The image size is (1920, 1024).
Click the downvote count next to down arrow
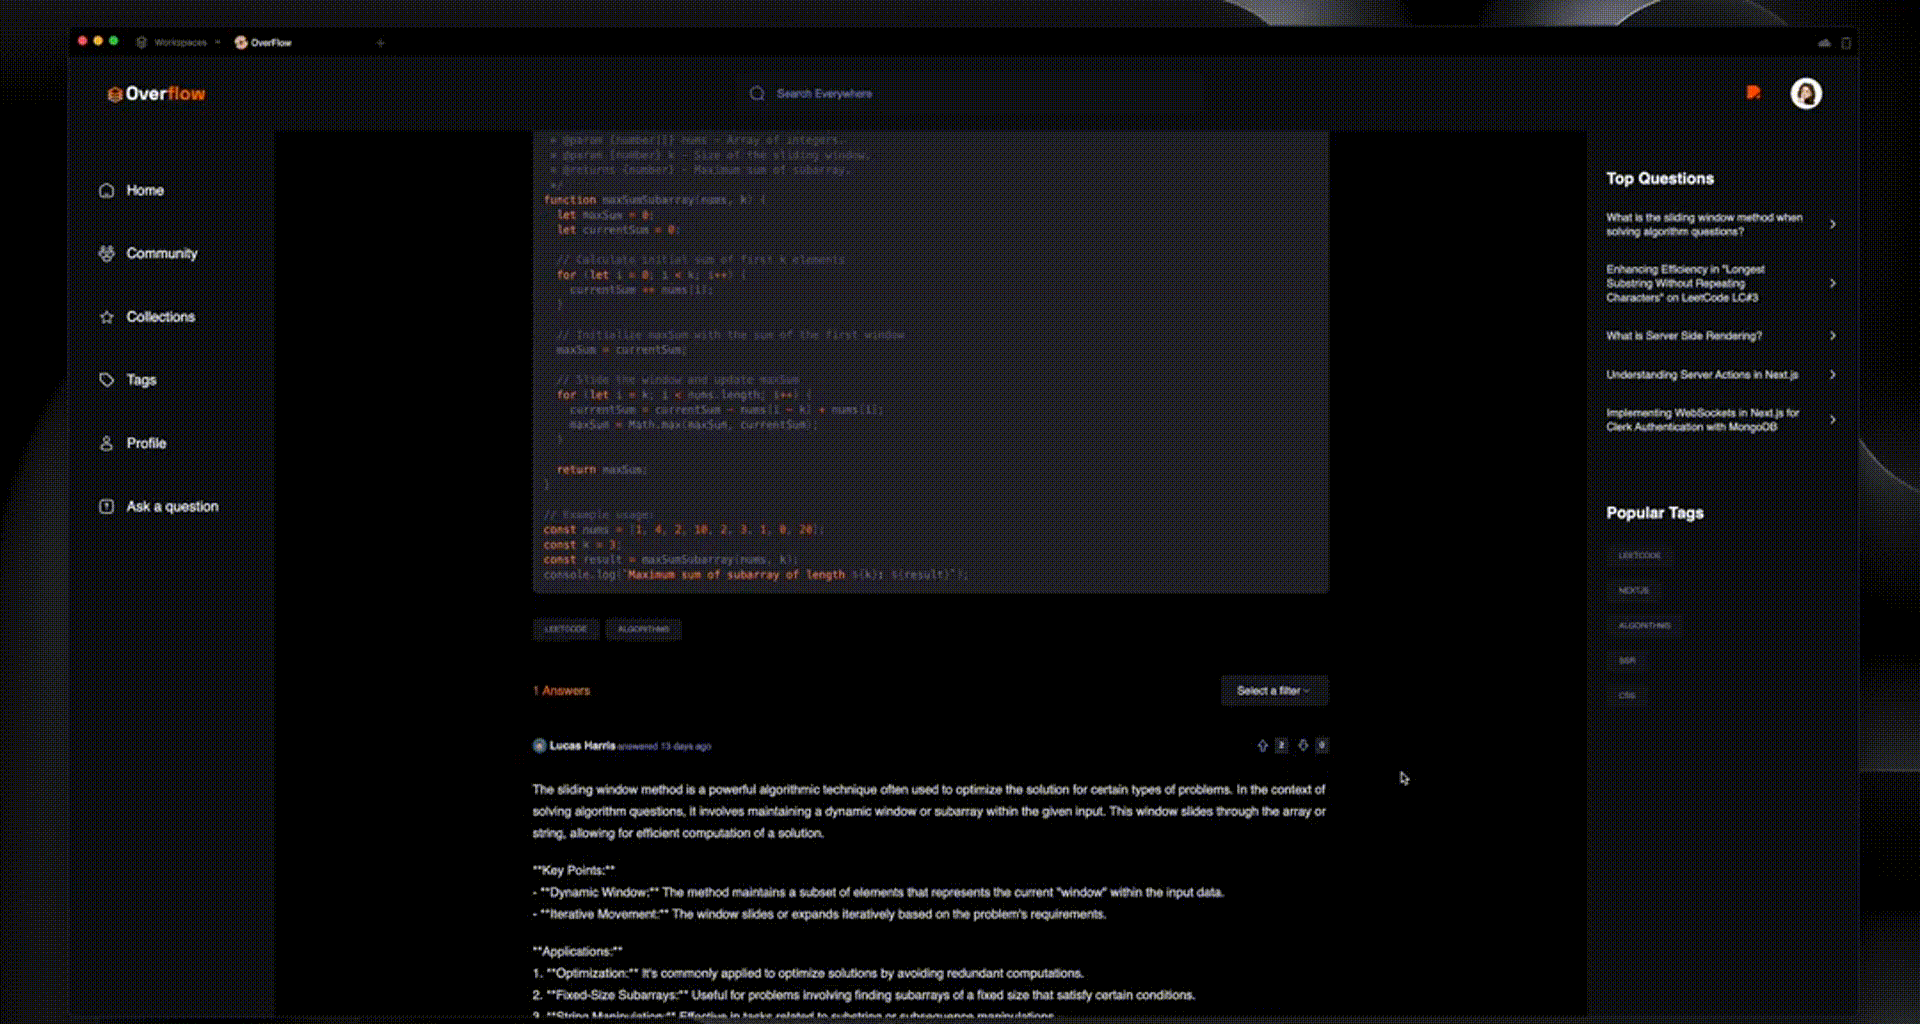(x=1322, y=745)
